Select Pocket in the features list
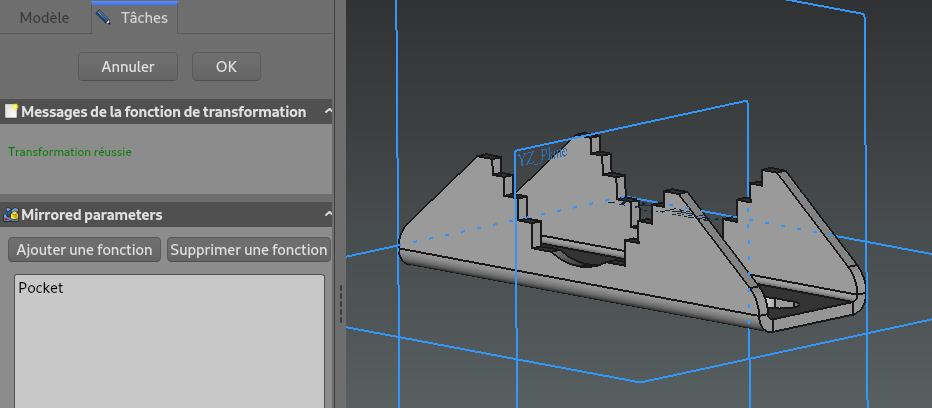 click(41, 287)
